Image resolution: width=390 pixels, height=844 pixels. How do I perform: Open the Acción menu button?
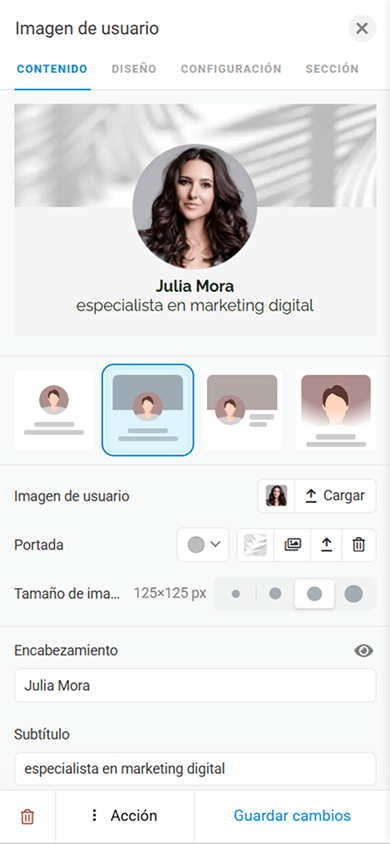click(x=124, y=815)
